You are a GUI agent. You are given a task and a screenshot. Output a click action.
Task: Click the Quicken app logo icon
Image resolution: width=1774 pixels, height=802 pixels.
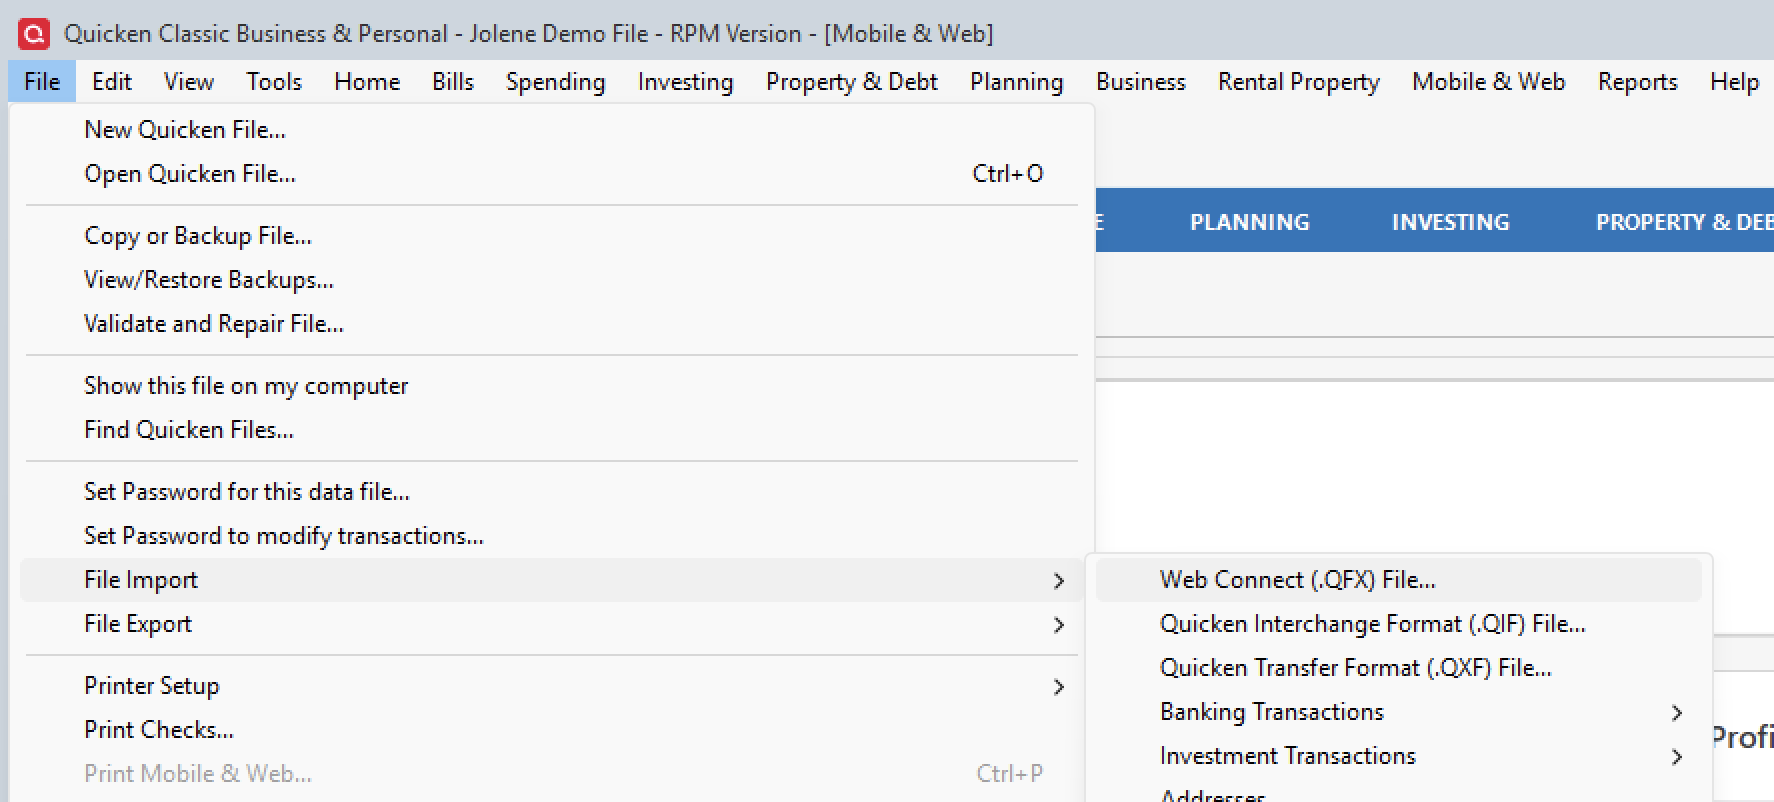(x=34, y=34)
